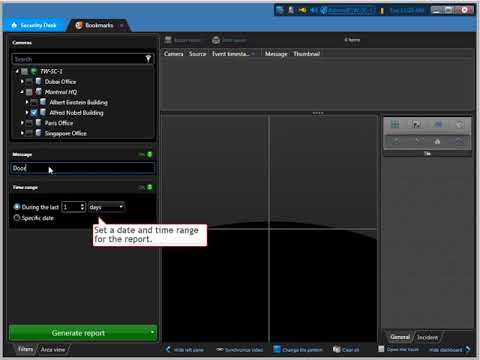Click the second icon in dashboard top row
Image resolution: width=480 pixels, height=360 pixels.
point(416,124)
